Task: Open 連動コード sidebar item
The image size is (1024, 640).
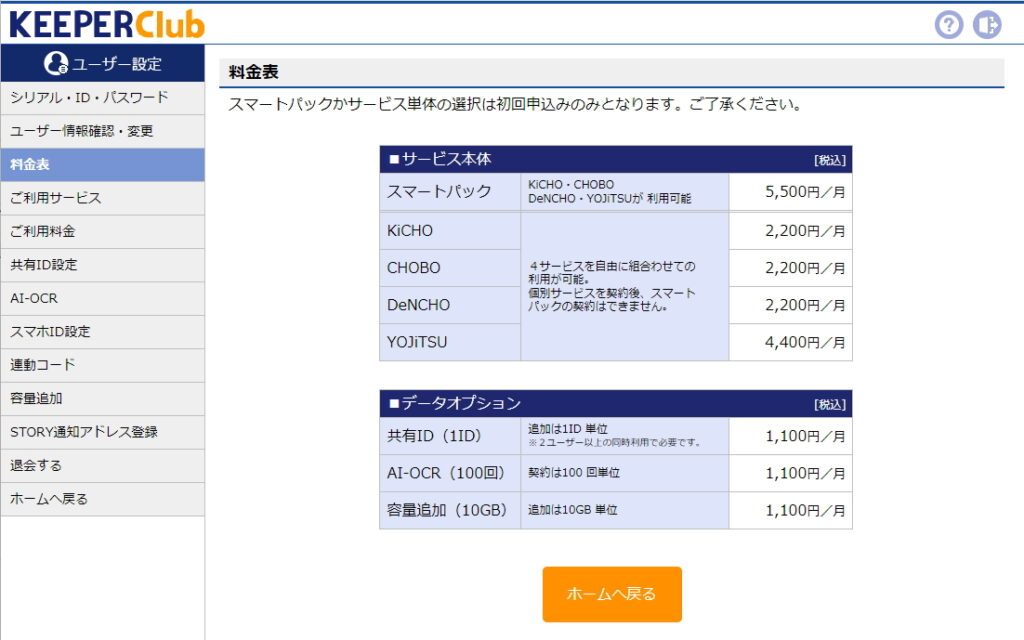Action: click(x=103, y=365)
